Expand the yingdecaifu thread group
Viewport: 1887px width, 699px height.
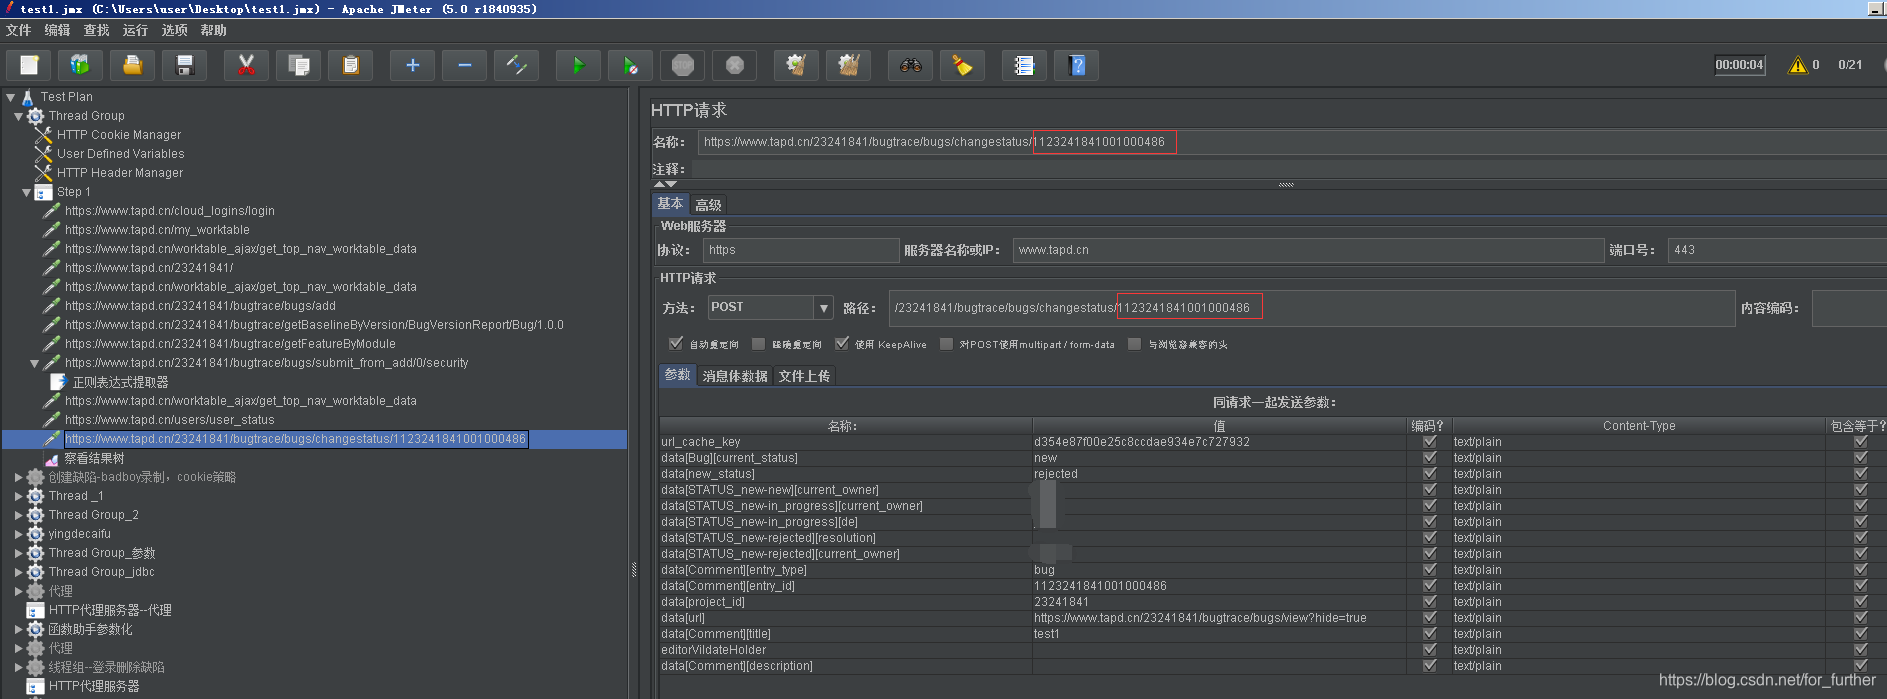coord(18,534)
